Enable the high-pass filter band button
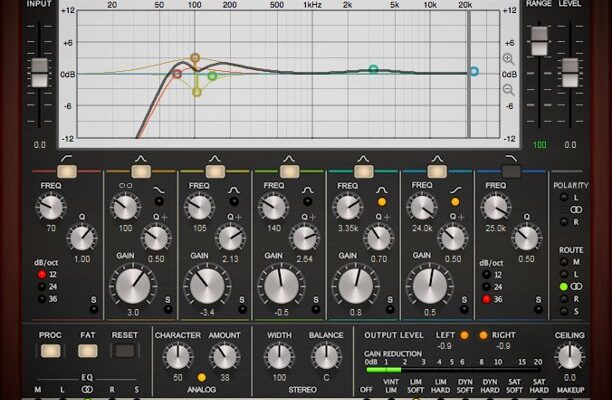The height and width of the screenshot is (400, 612). click(67, 171)
